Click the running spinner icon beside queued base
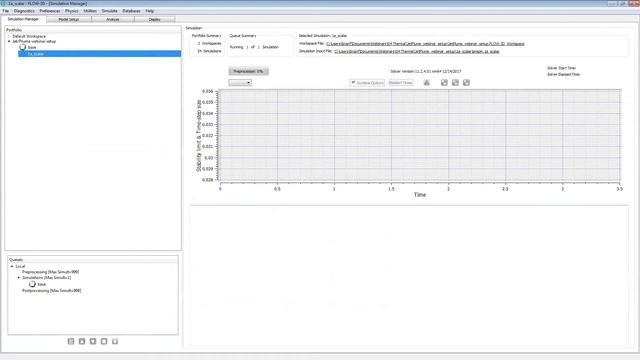This screenshot has width=640, height=360. (32, 284)
